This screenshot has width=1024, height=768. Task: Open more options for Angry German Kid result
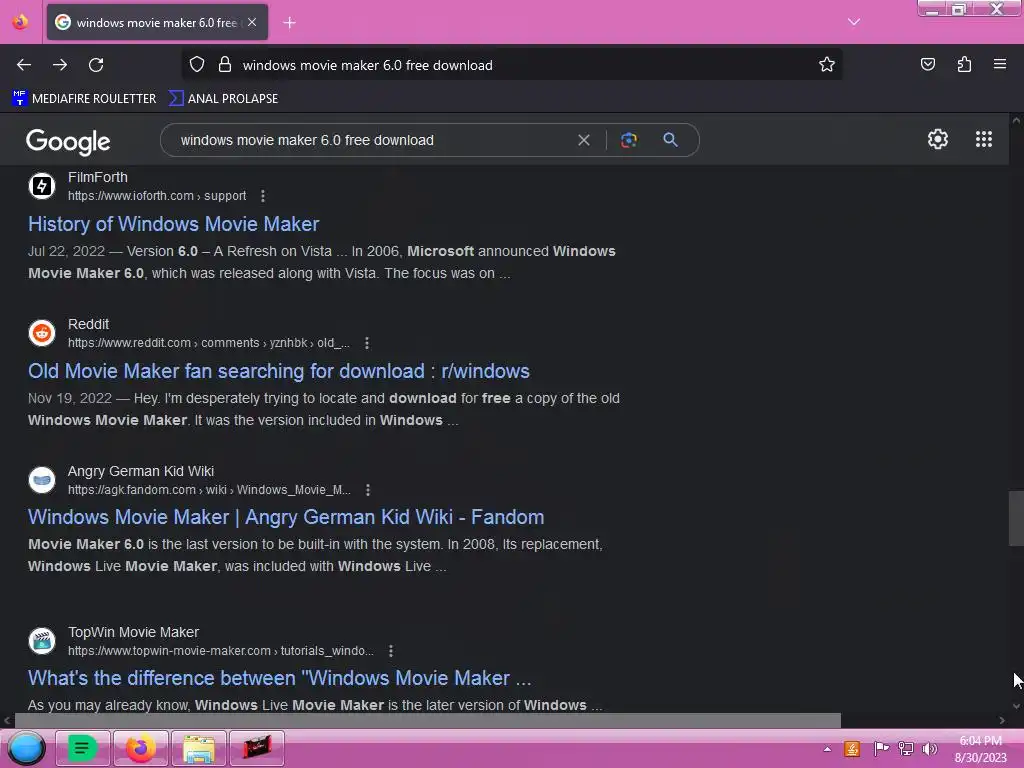tap(368, 490)
